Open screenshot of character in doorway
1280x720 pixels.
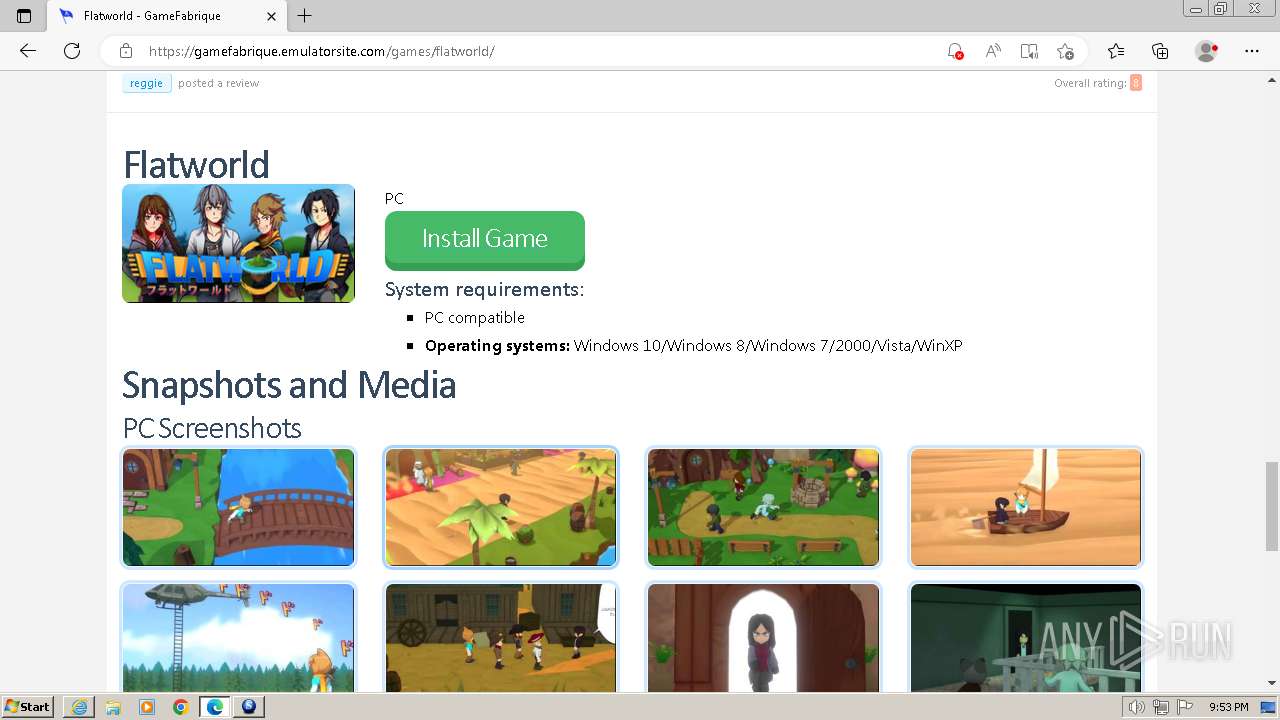click(763, 637)
